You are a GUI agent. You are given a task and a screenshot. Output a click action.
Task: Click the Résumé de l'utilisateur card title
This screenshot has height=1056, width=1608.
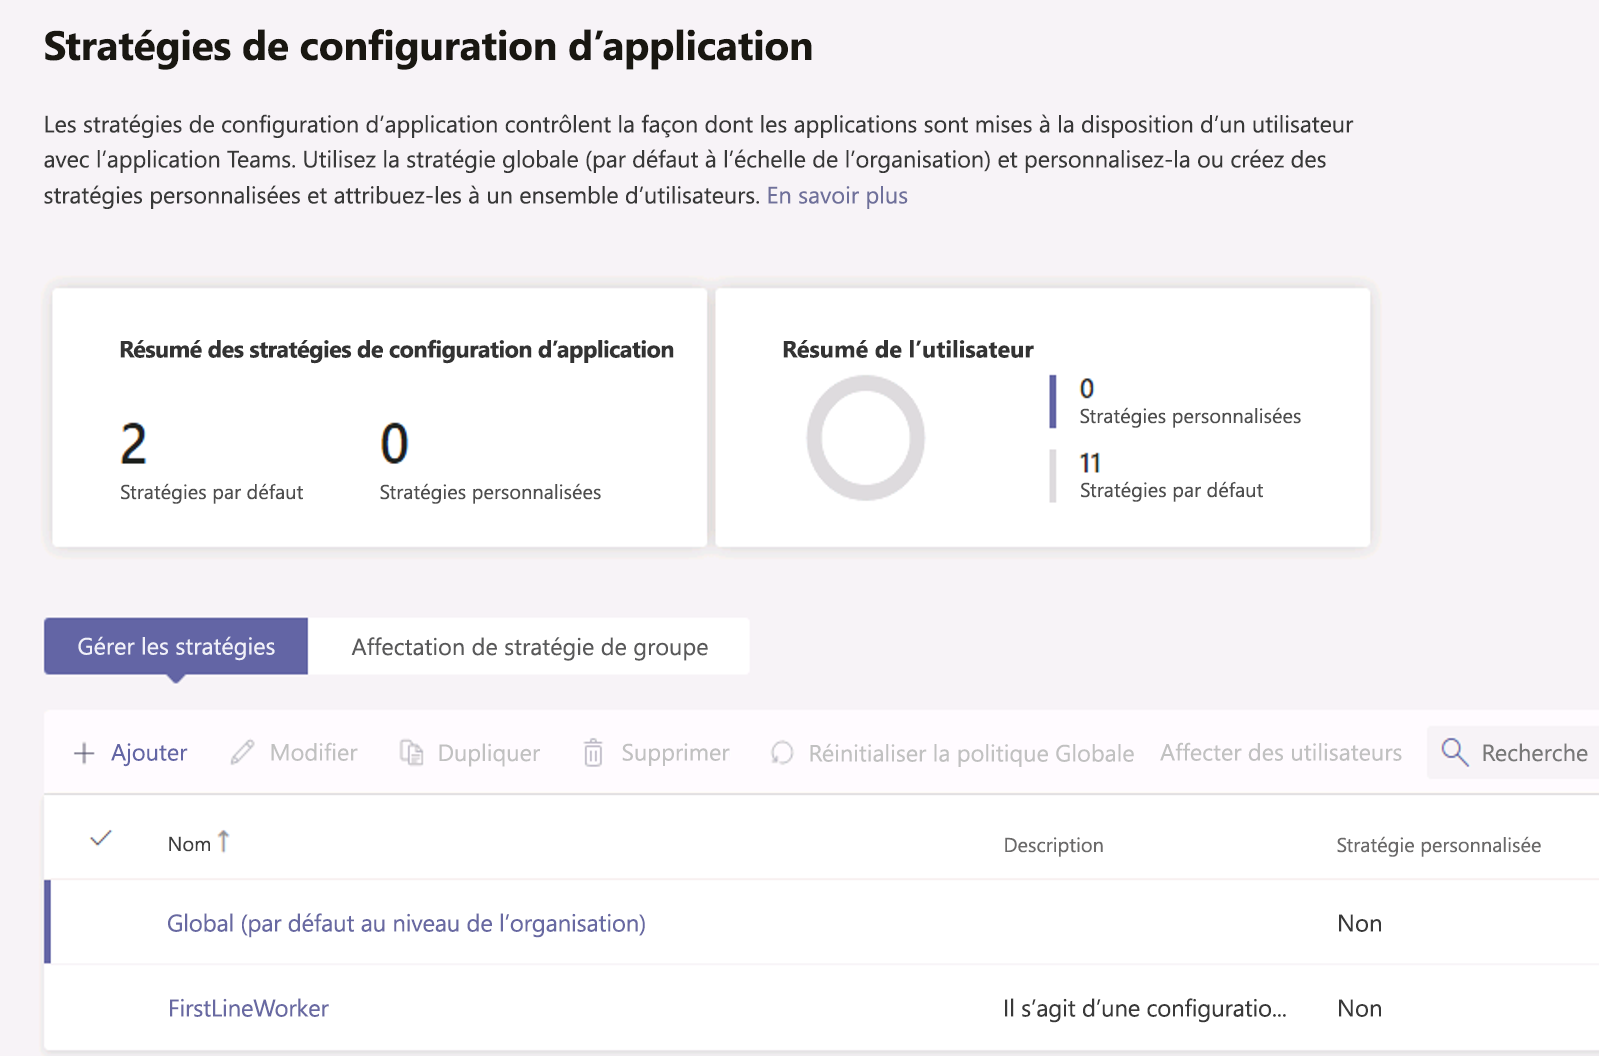[907, 350]
